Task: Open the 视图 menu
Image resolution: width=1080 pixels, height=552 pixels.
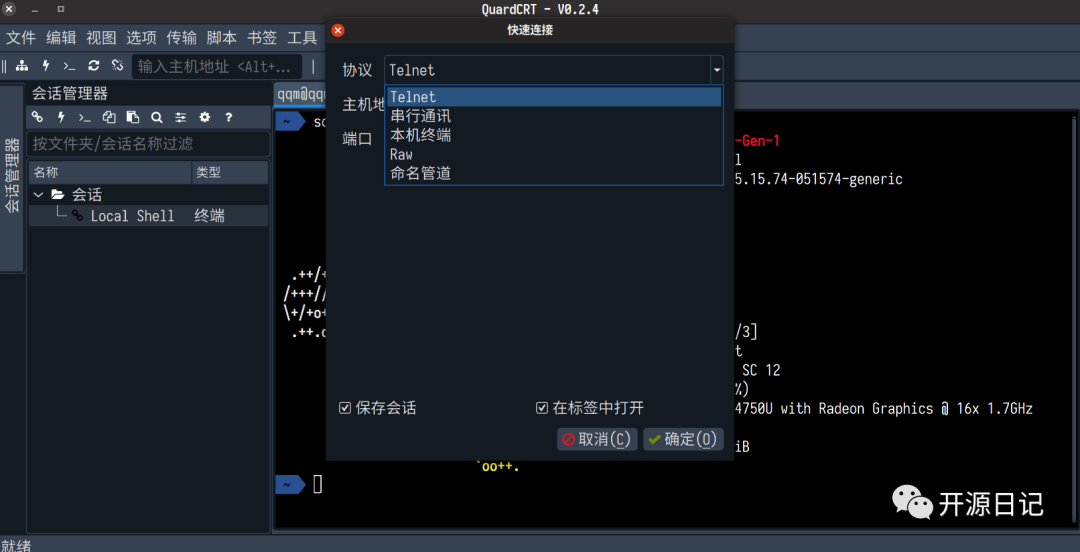Action: click(101, 38)
